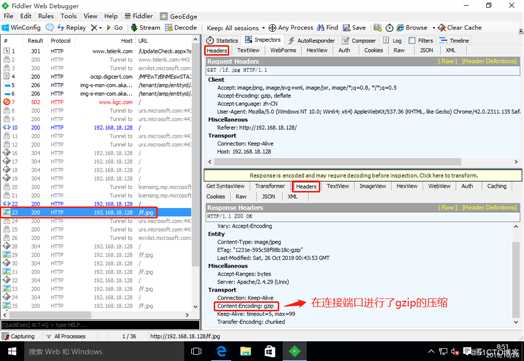Select the ff.jpg session row 23
Screen dimensions: 524x361
click(96, 212)
